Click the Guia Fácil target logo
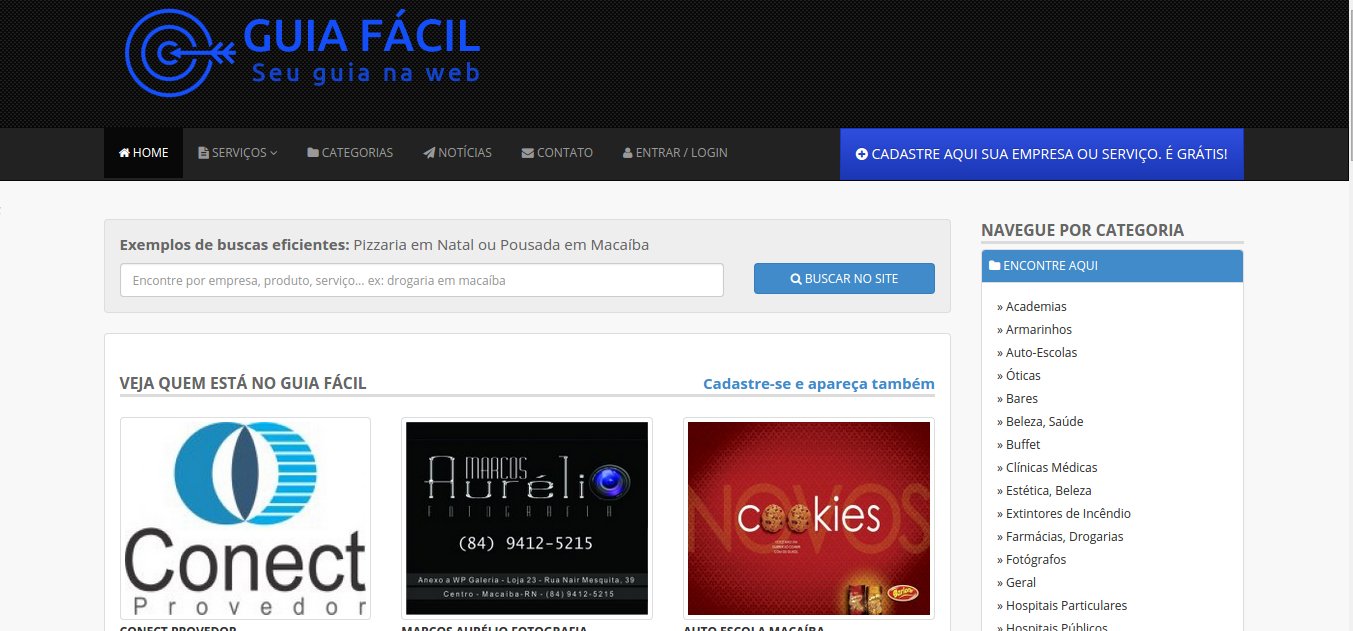 point(302,52)
